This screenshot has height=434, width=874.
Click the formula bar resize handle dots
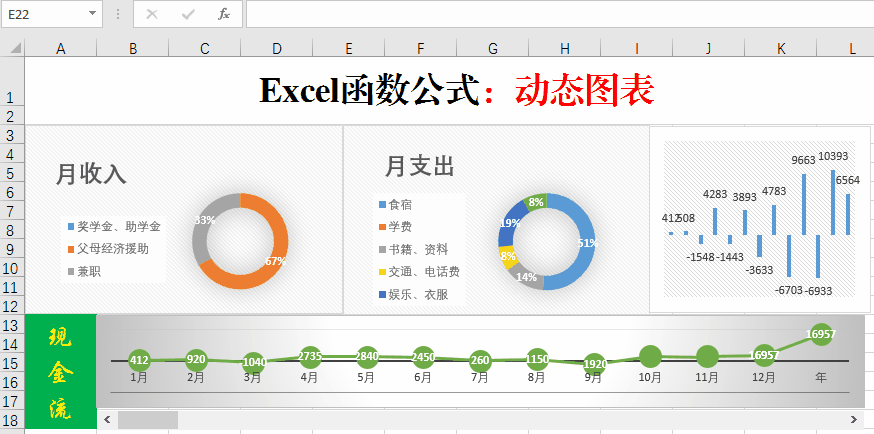pos(118,14)
